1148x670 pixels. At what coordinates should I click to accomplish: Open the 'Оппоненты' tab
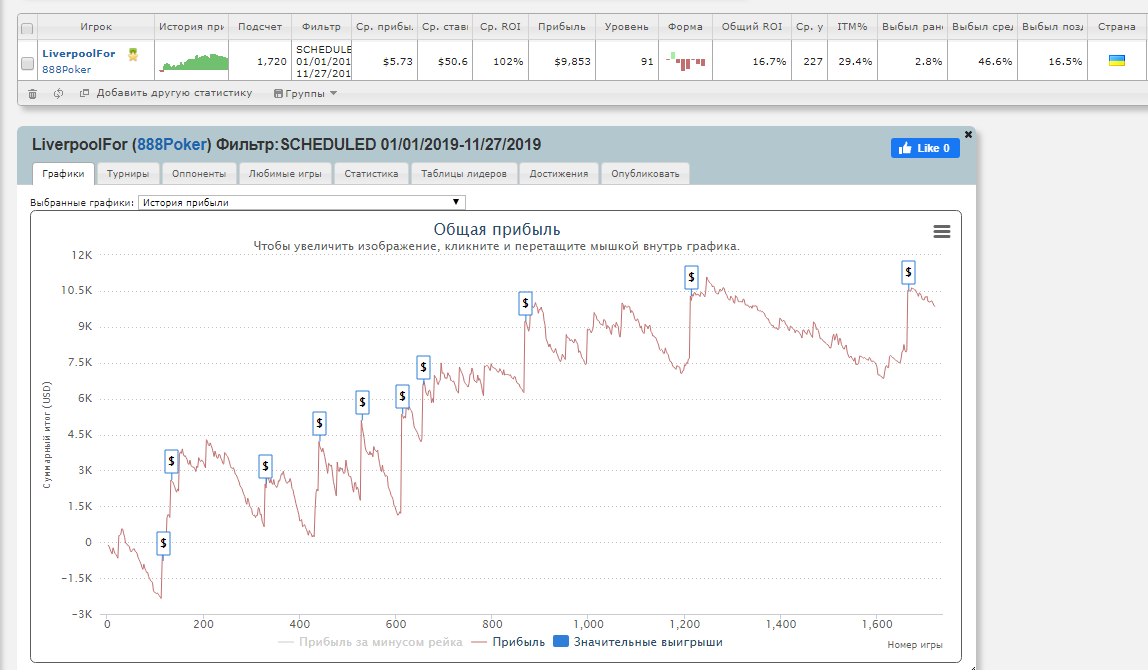tap(199, 174)
